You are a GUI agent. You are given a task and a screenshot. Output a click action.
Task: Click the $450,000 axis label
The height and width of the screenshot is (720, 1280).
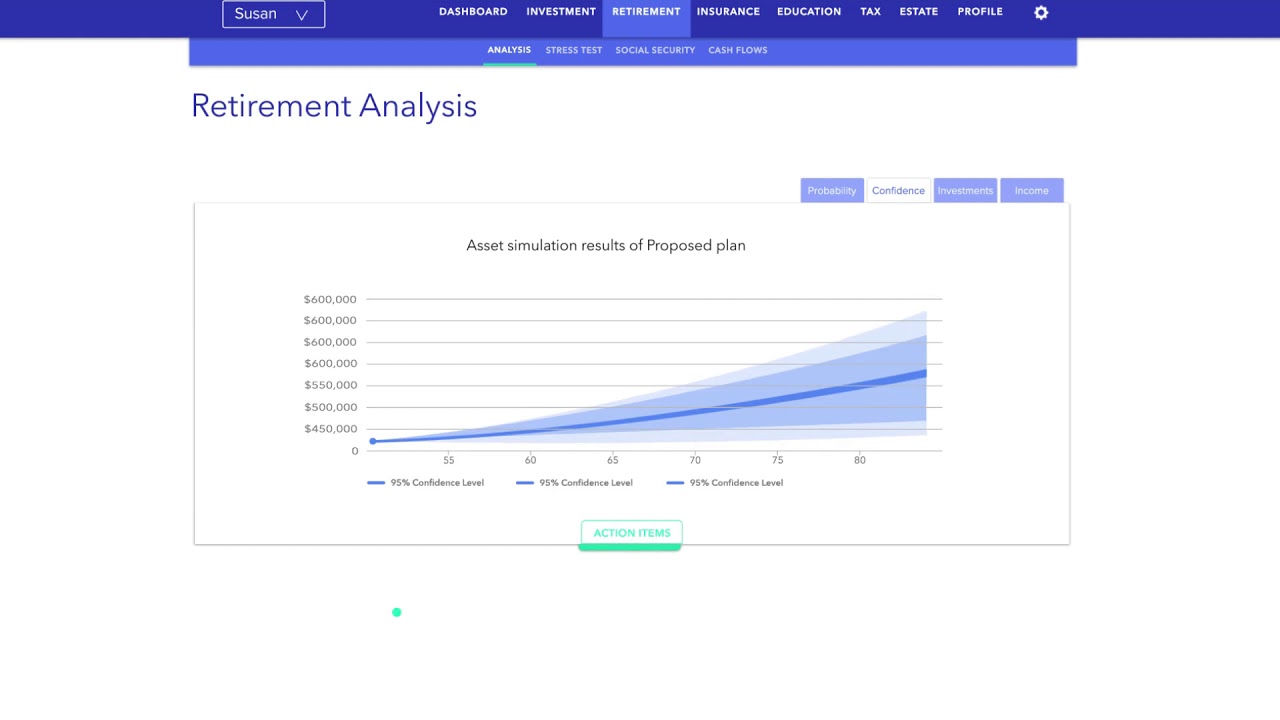pyautogui.click(x=330, y=429)
